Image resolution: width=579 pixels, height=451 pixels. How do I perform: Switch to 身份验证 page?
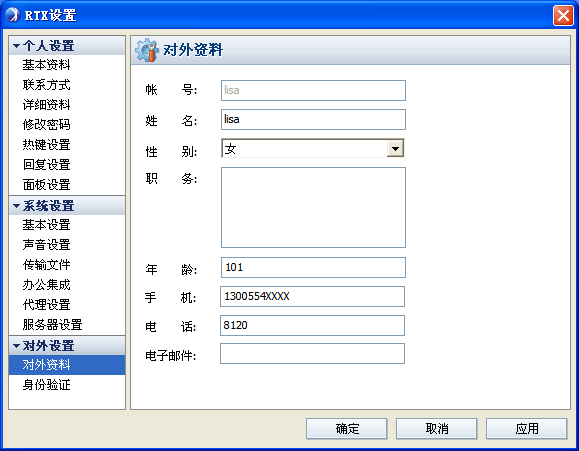46,385
